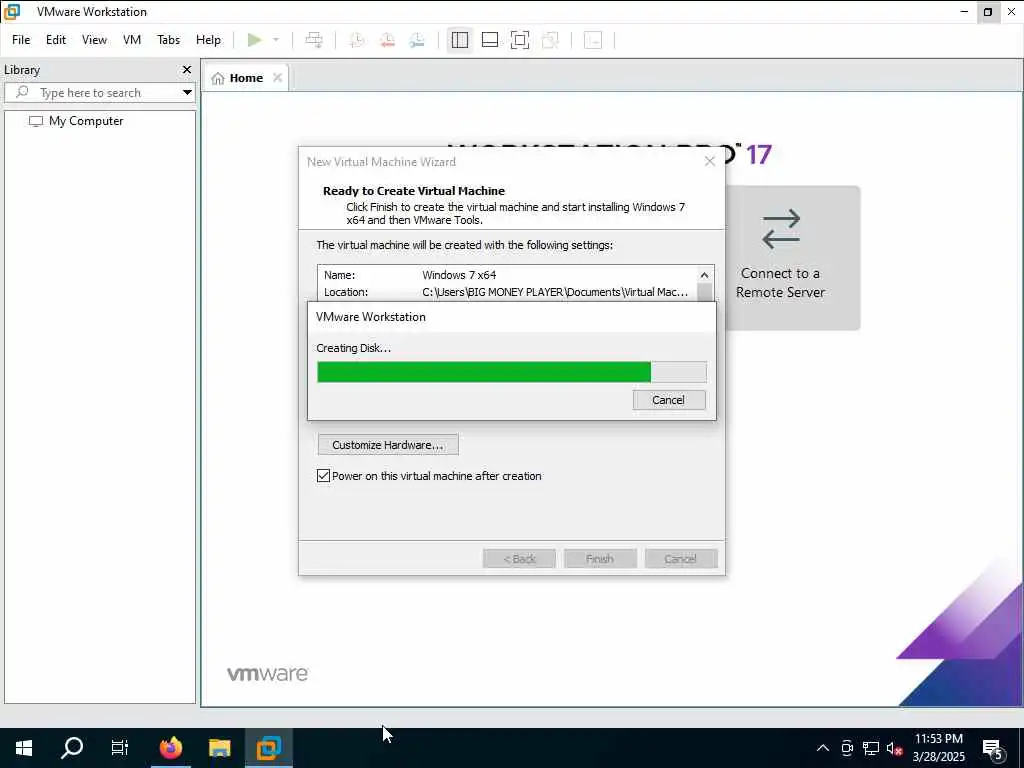Image resolution: width=1024 pixels, height=768 pixels.
Task: Close the Library panel
Action: pos(187,69)
